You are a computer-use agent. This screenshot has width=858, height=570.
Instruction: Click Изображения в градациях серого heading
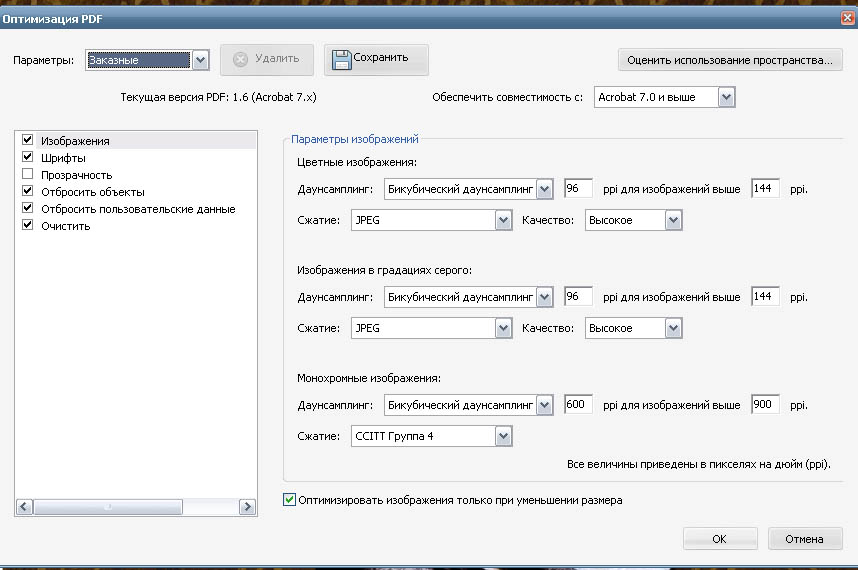384,270
